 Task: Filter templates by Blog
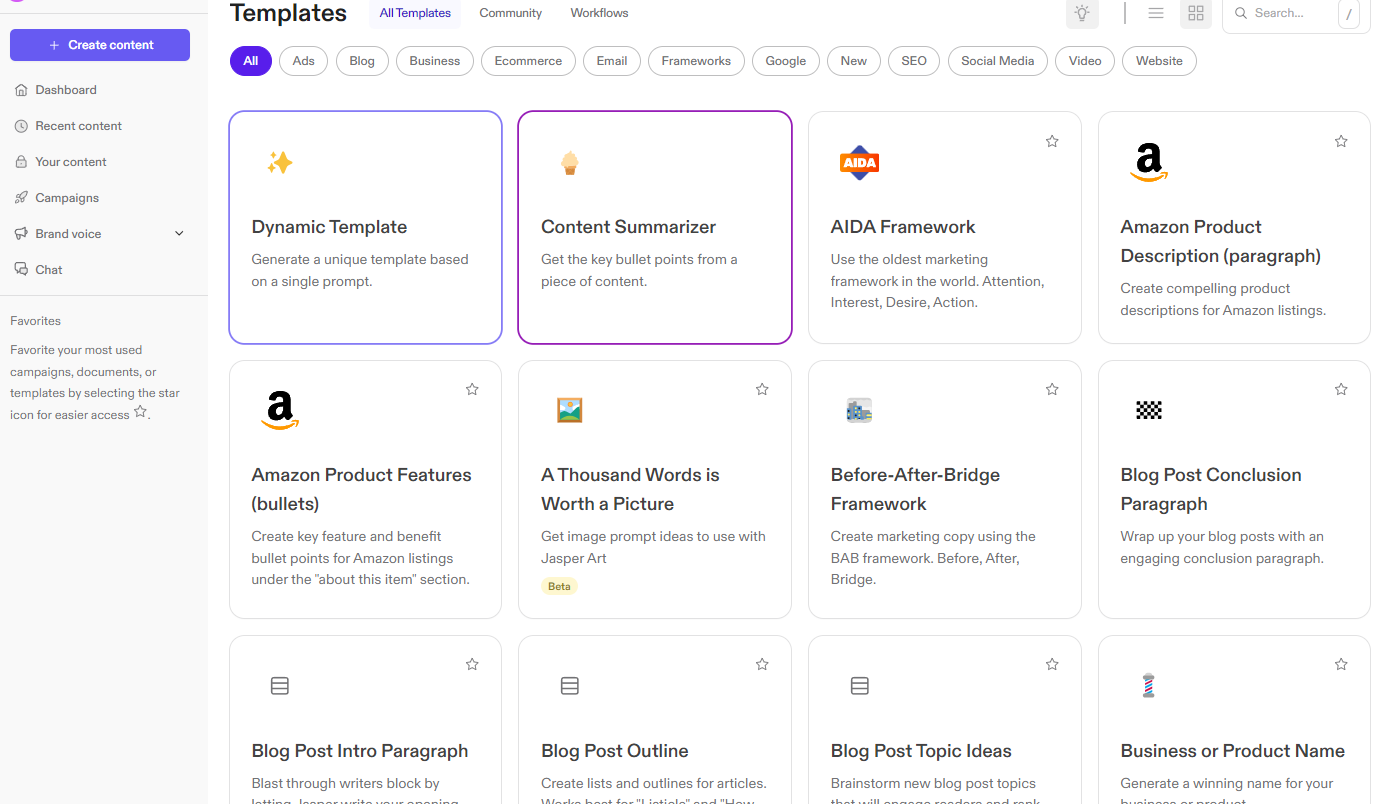pos(362,61)
